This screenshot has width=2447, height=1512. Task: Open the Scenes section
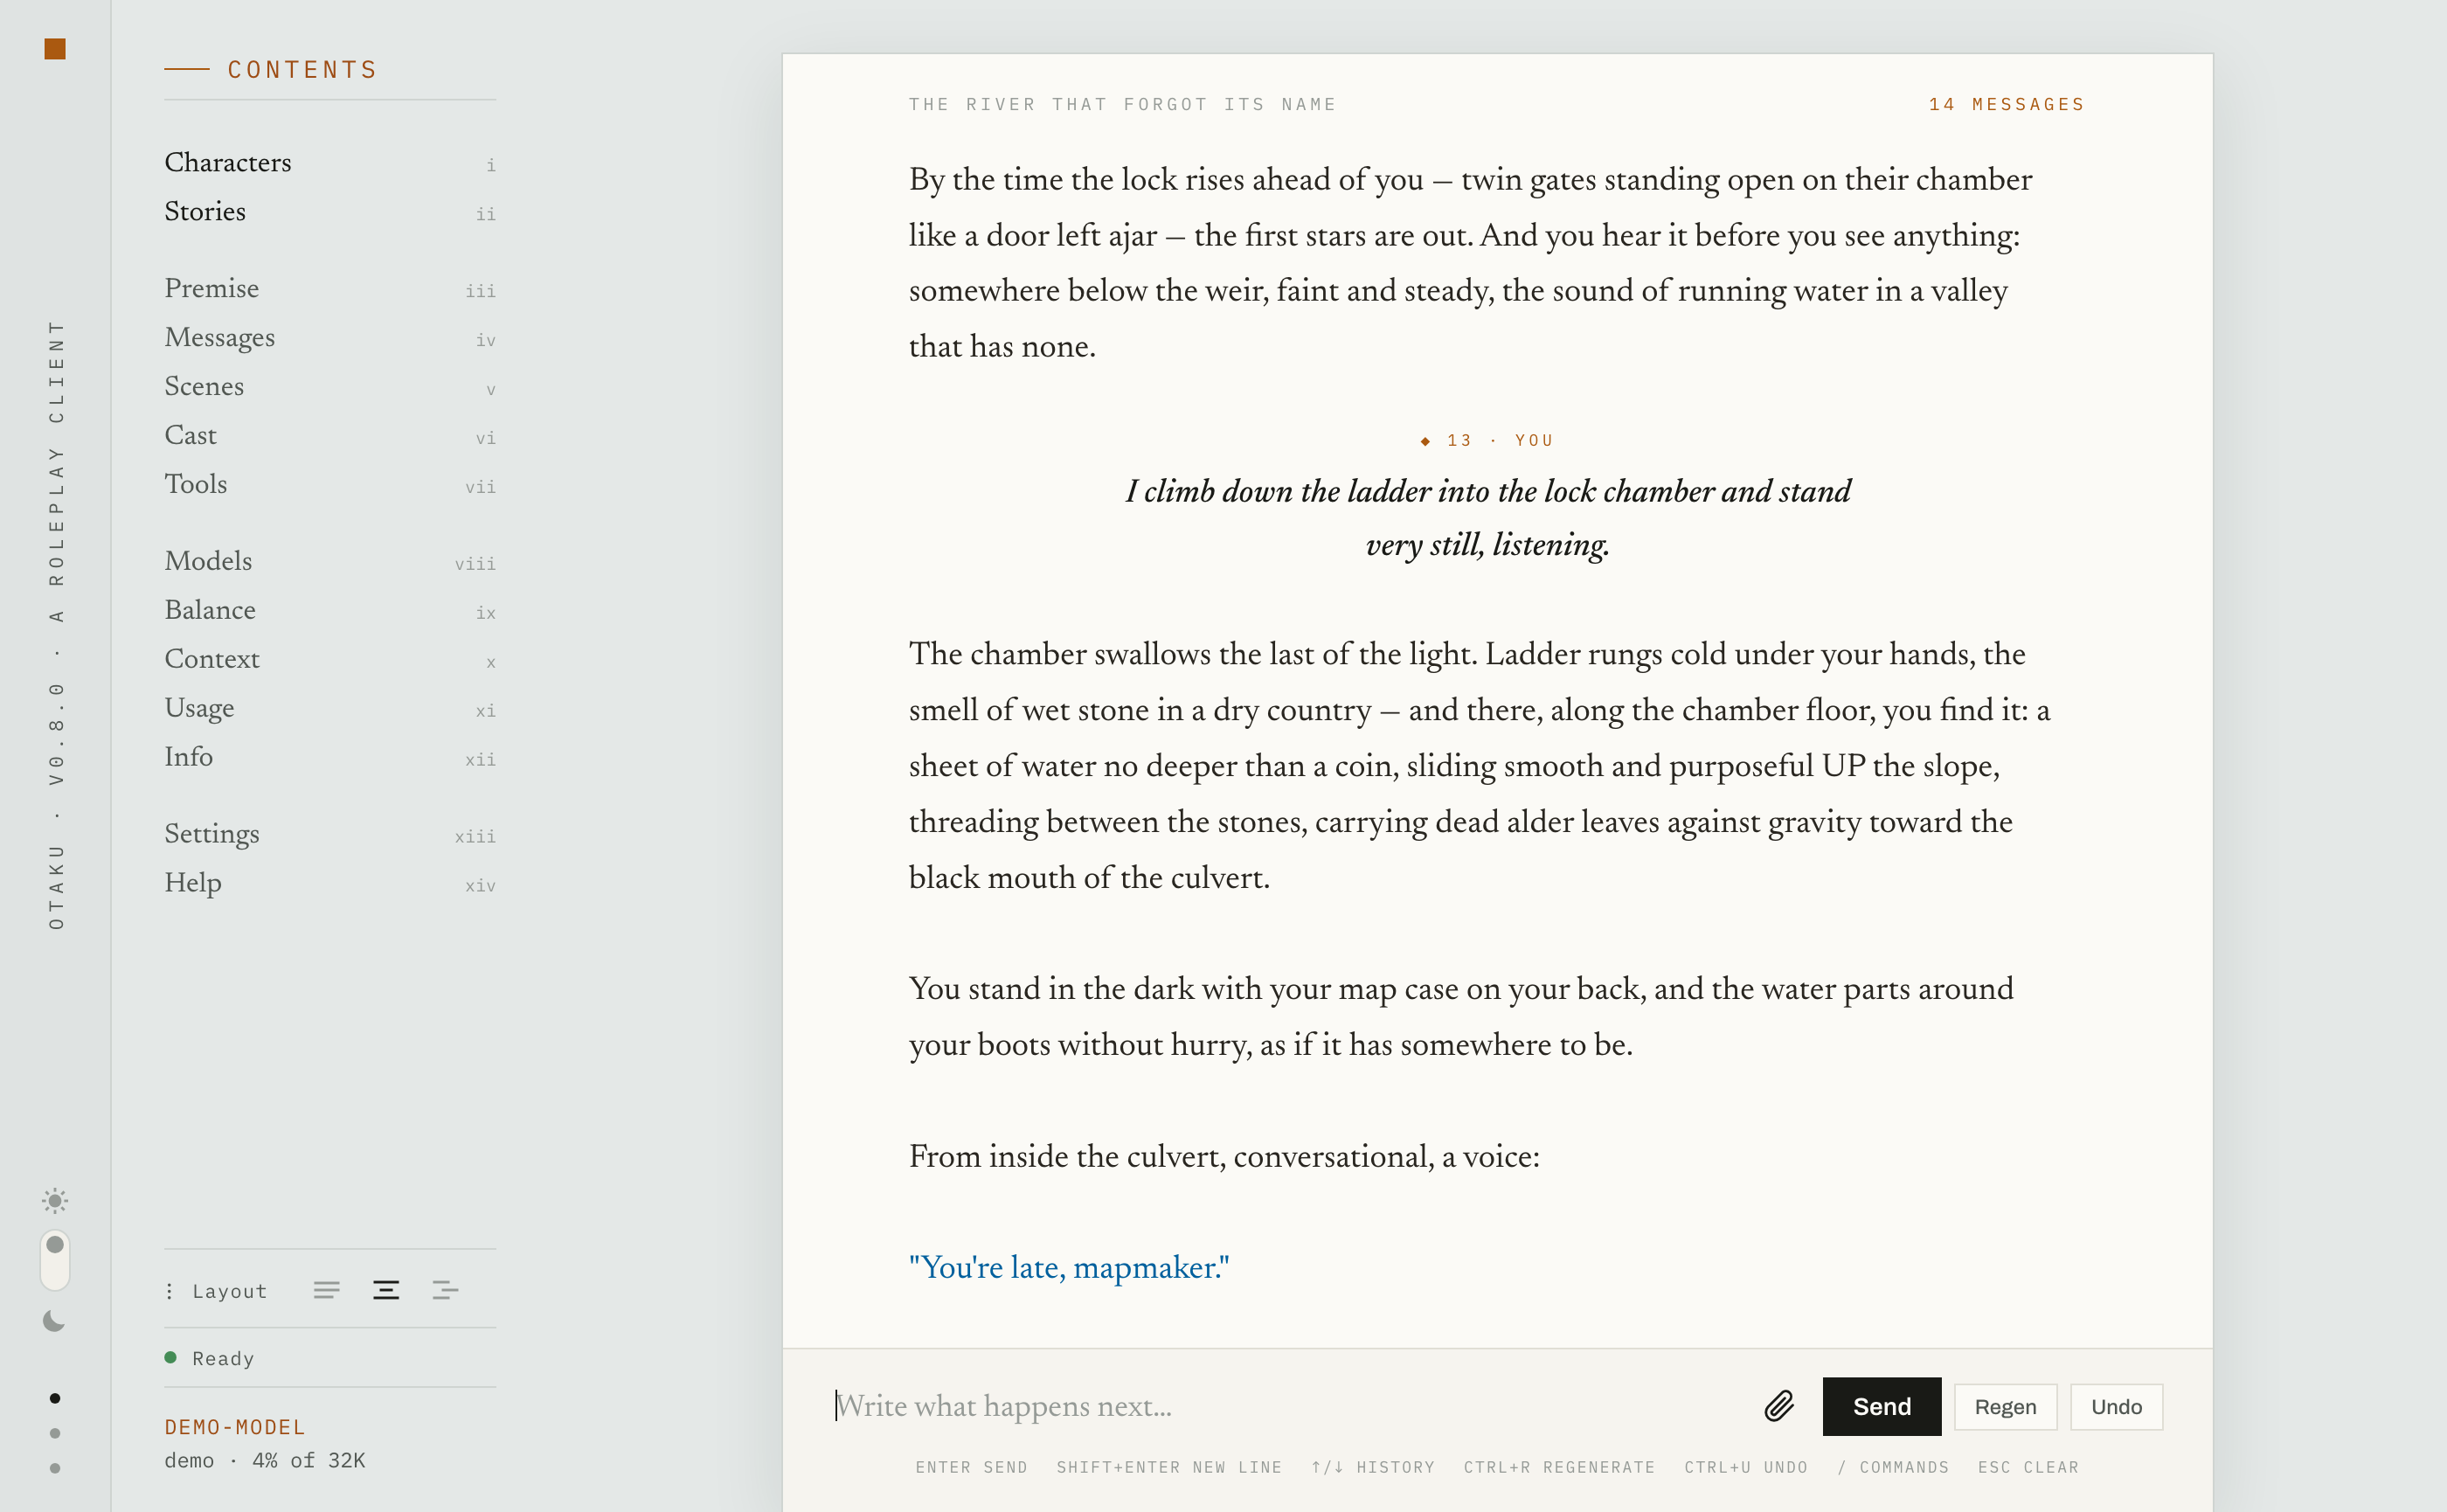pyautogui.click(x=330, y=386)
